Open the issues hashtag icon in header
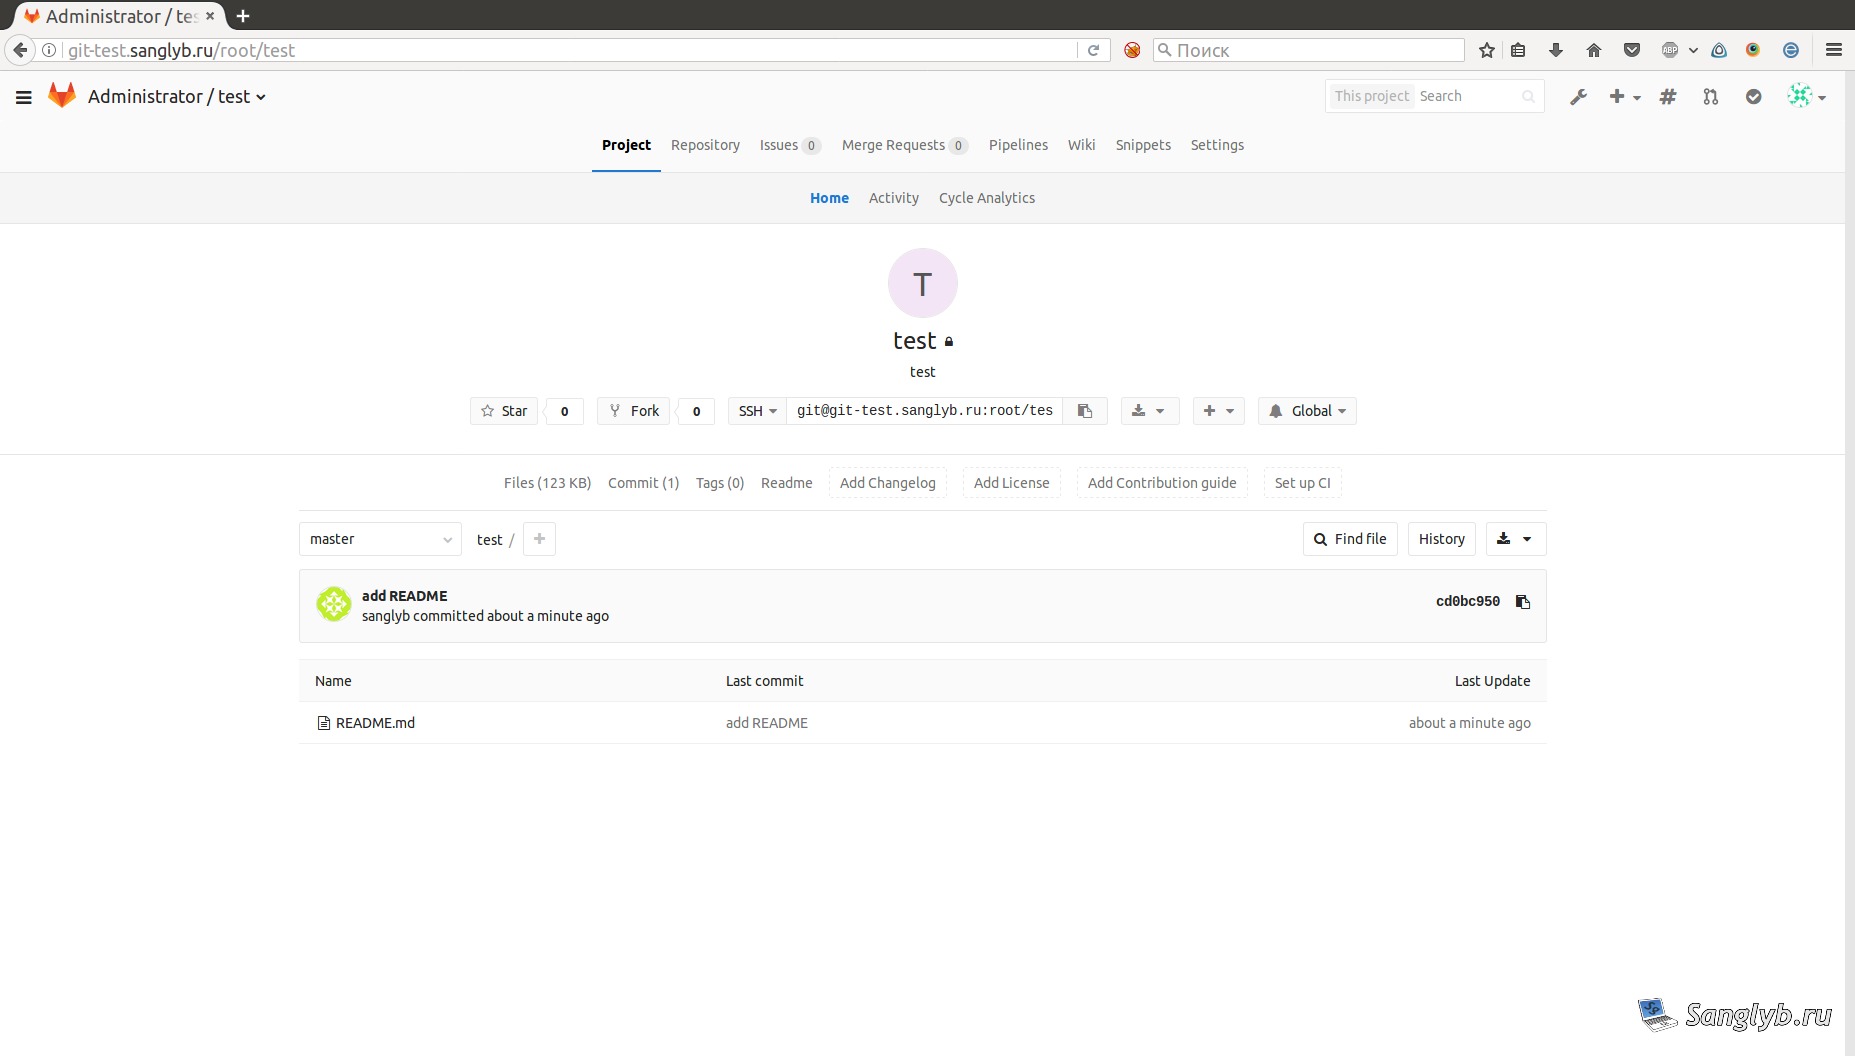1855x1056 pixels. (1668, 97)
